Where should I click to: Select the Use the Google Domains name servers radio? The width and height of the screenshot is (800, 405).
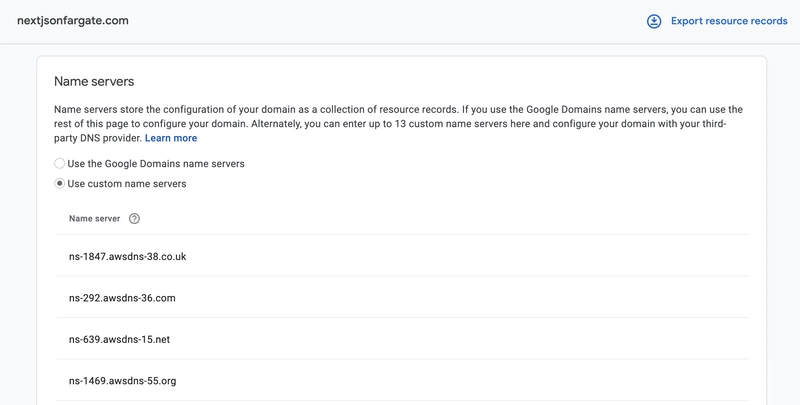pos(60,163)
